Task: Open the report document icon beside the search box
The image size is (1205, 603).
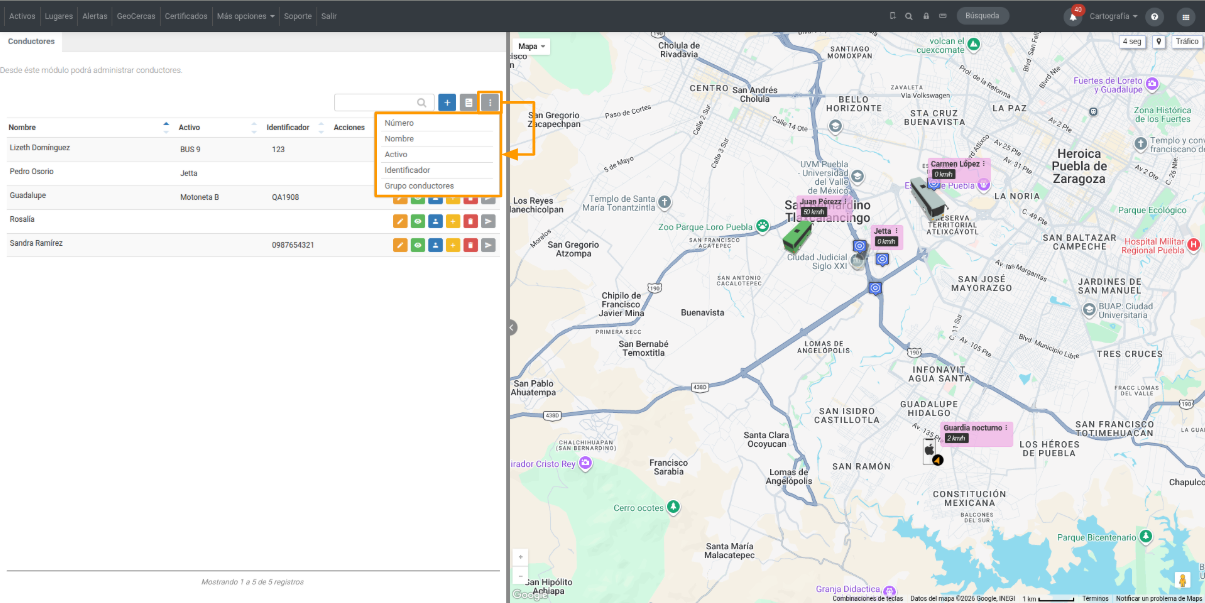Action: 468,102
